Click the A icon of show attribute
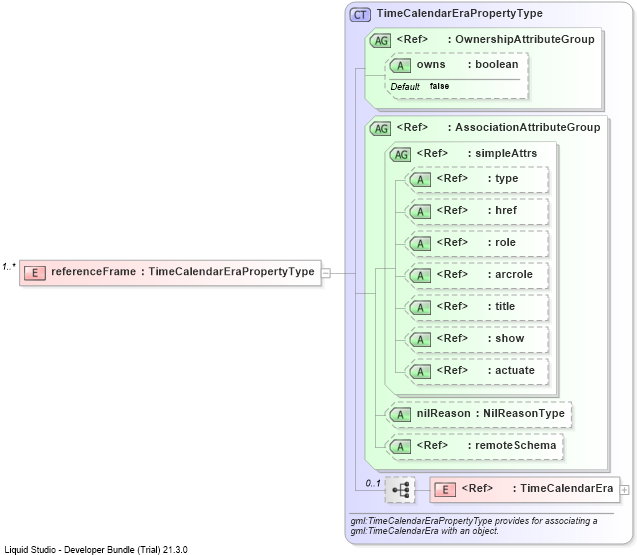637x555 pixels. pos(420,340)
